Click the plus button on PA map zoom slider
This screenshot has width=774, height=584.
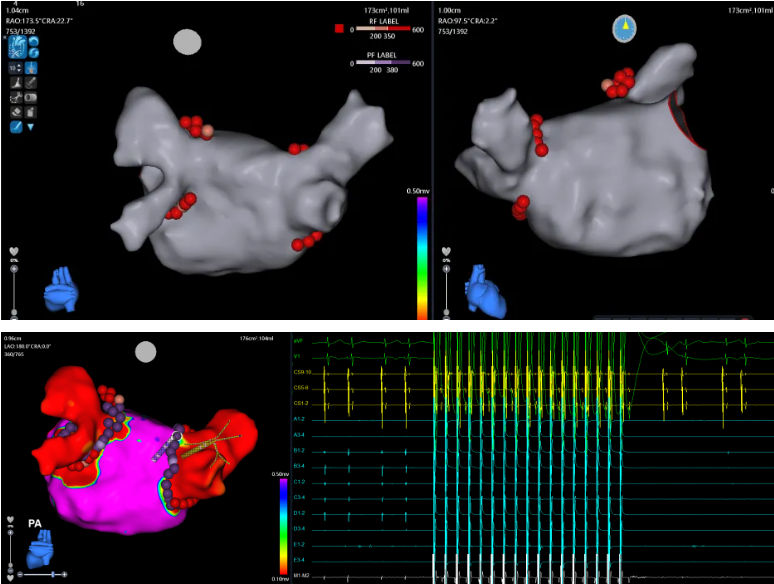point(64,574)
